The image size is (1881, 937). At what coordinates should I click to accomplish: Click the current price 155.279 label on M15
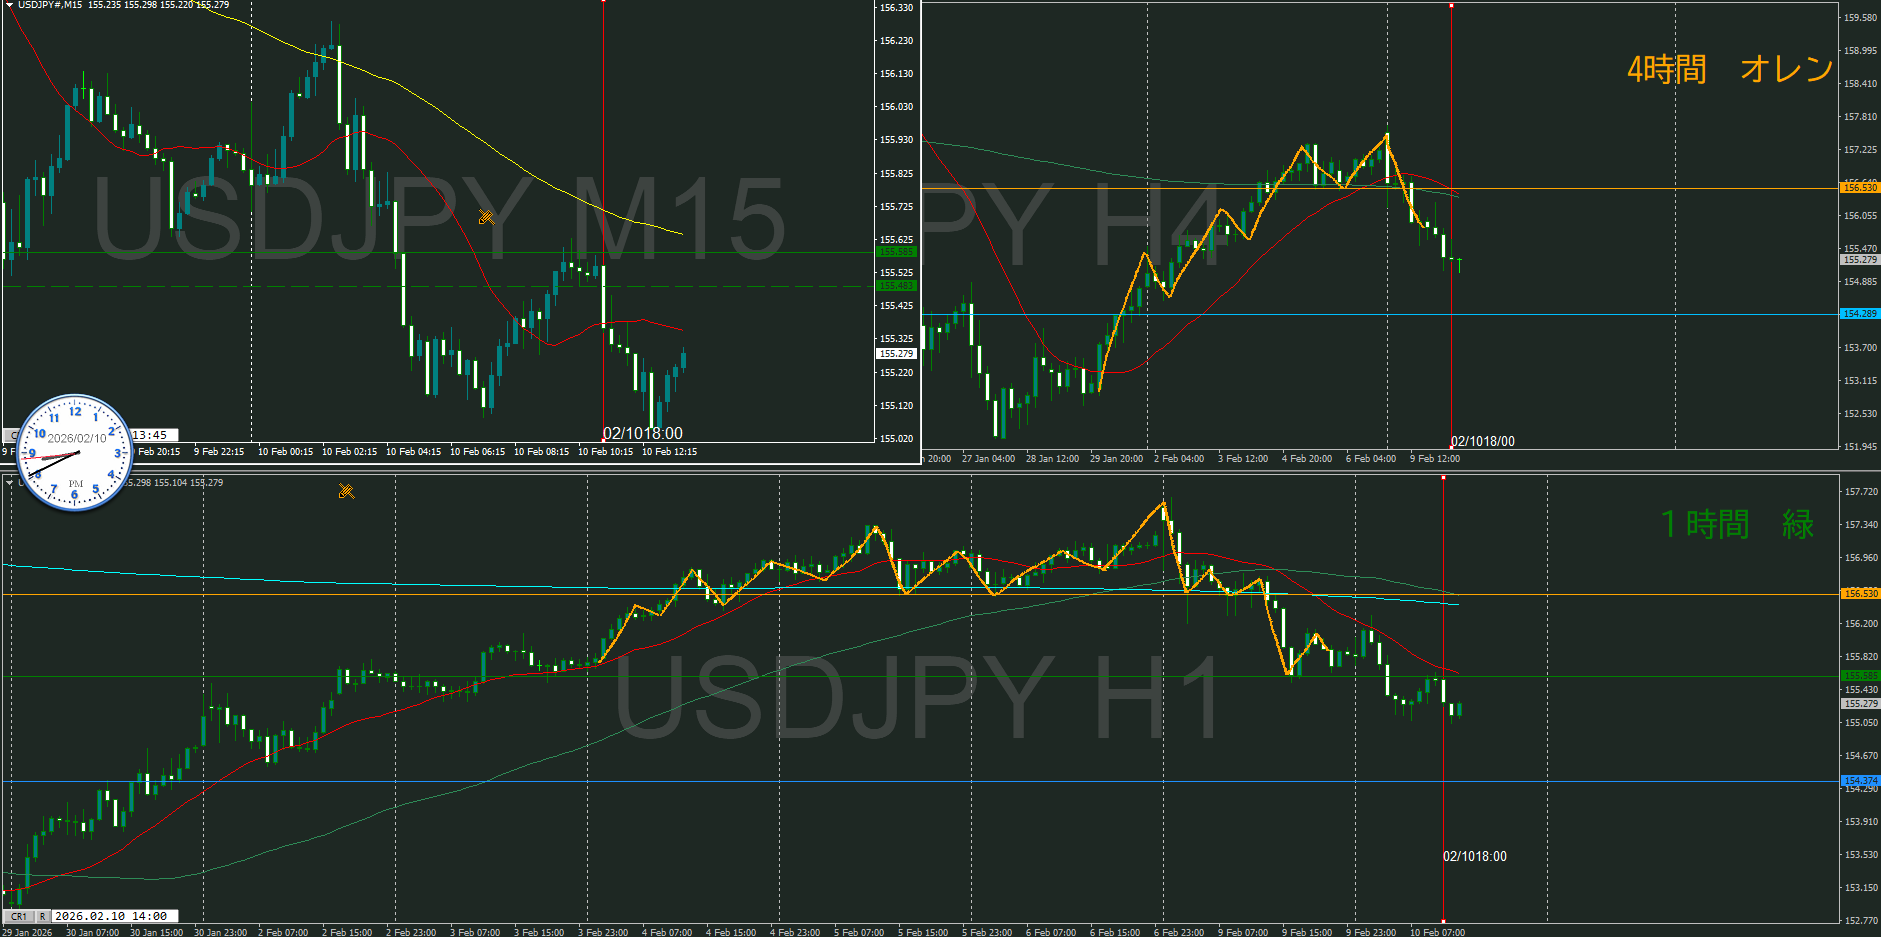896,354
